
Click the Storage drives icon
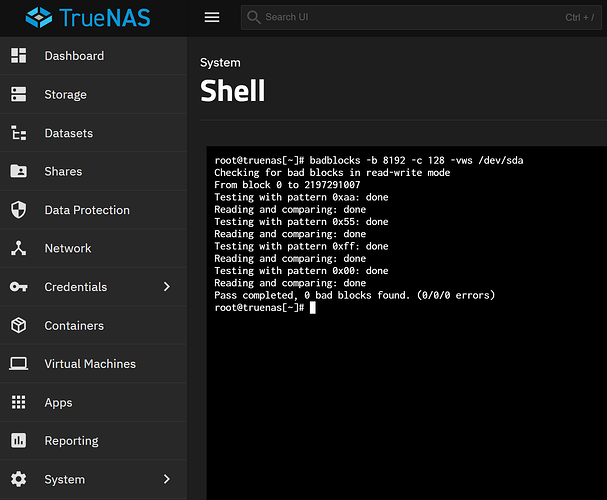19,94
